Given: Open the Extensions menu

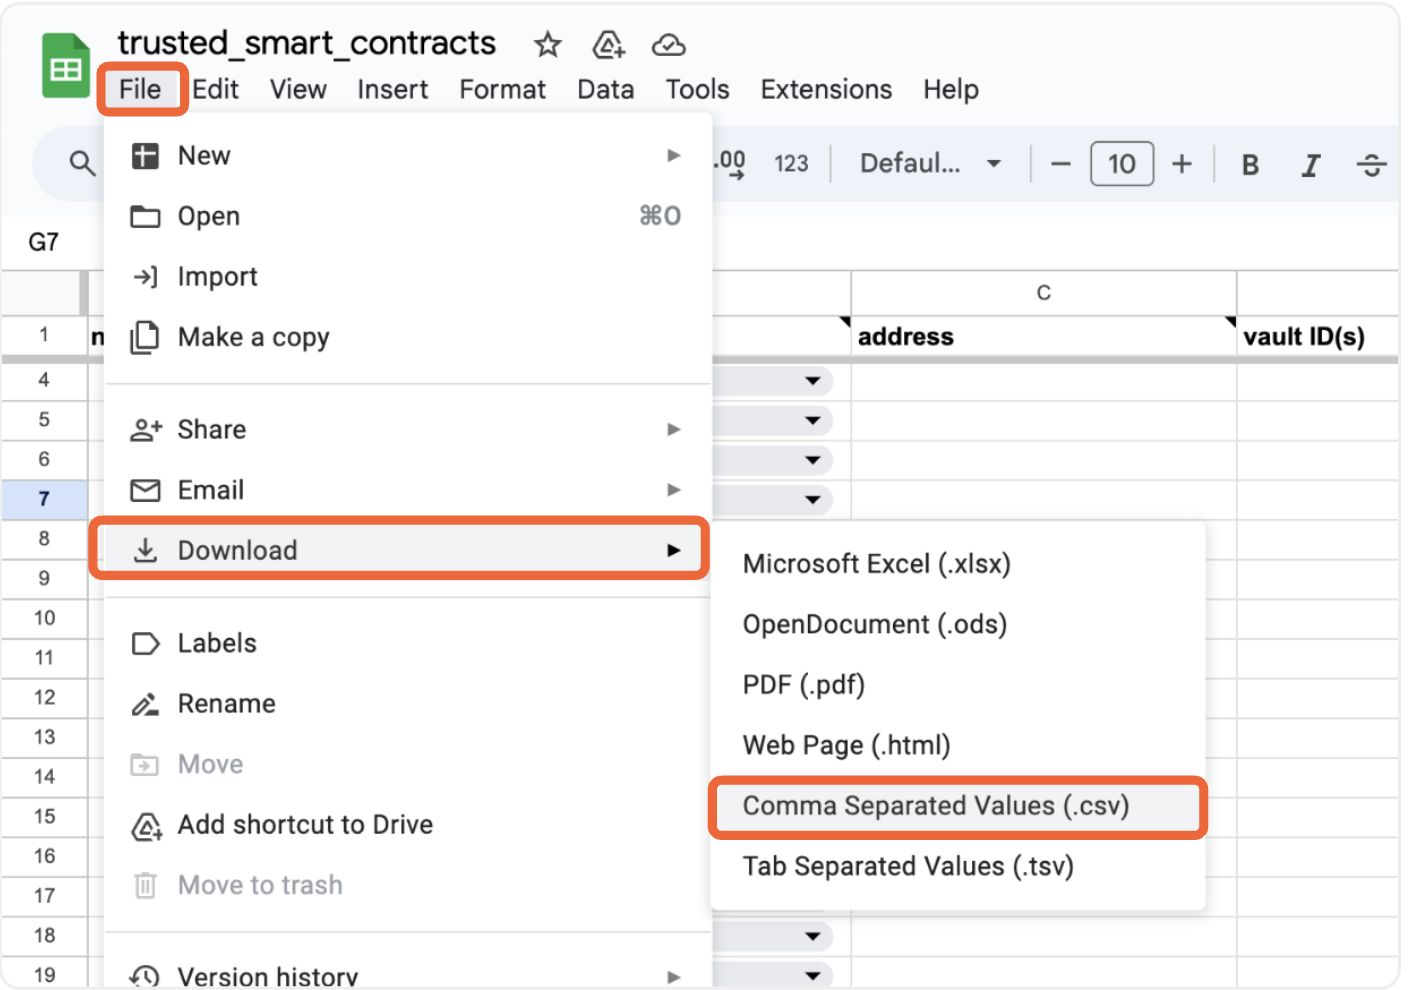Looking at the screenshot, I should [x=826, y=89].
